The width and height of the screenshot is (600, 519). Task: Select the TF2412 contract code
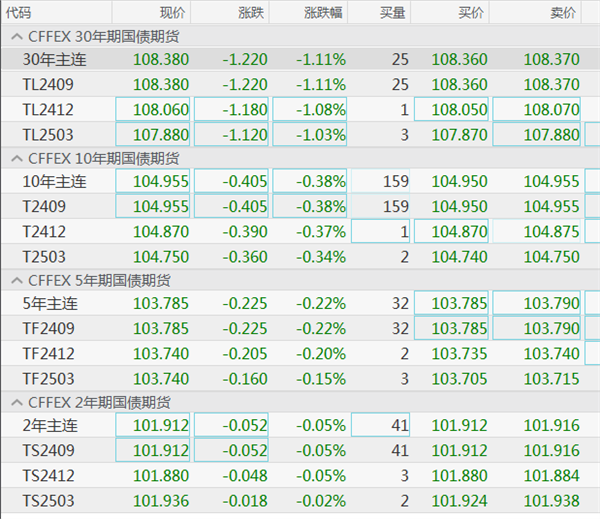[x=49, y=353]
